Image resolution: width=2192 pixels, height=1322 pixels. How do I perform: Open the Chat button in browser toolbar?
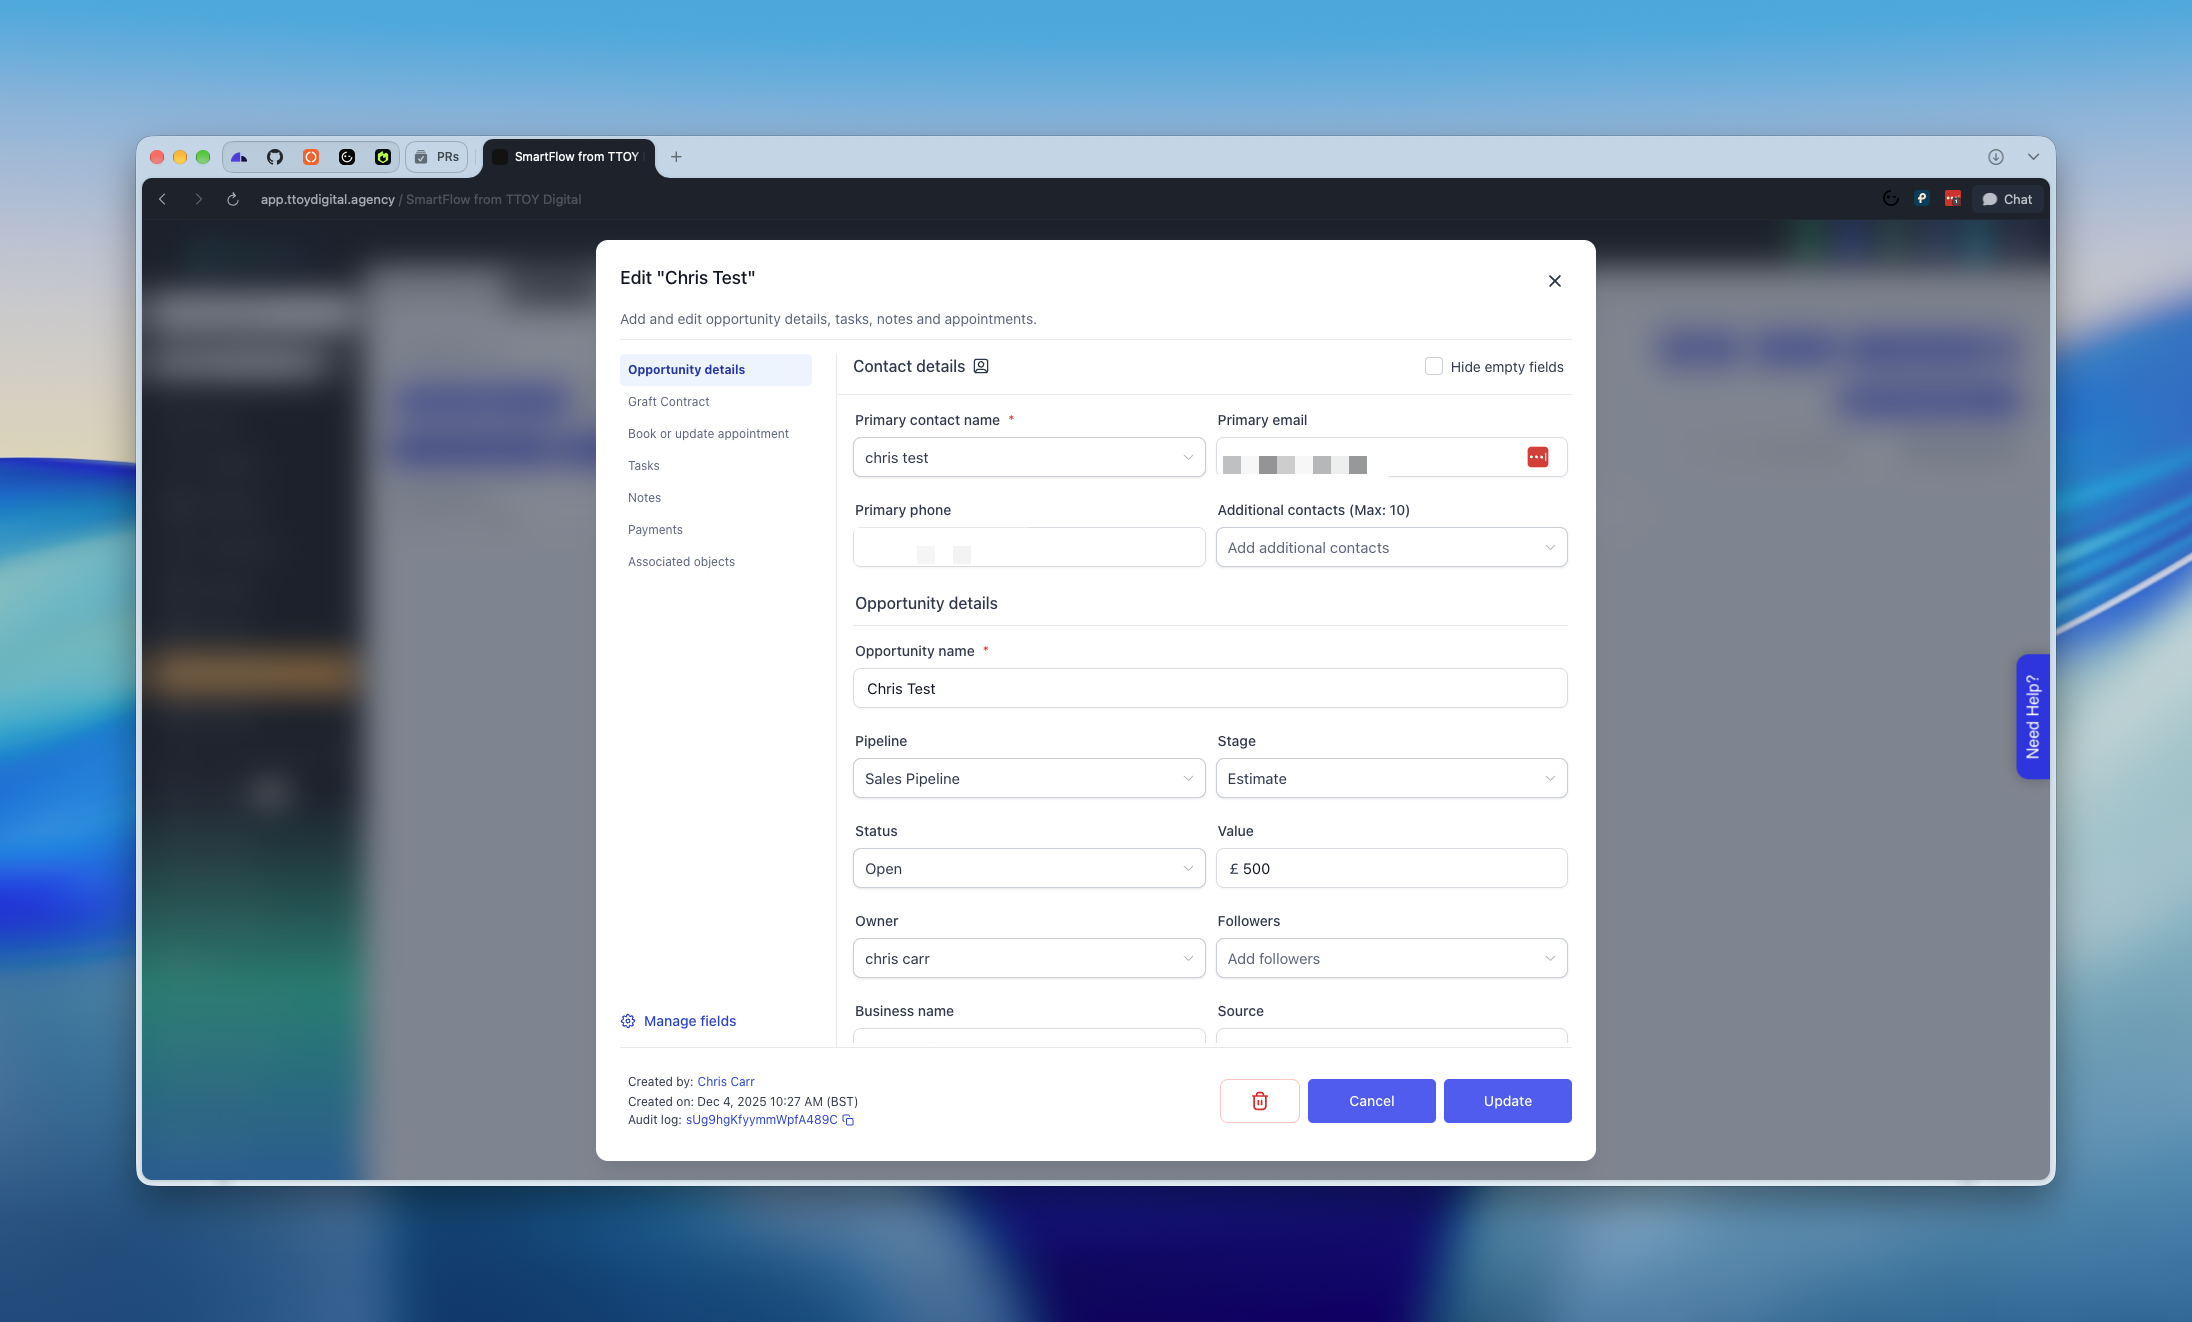[x=2007, y=199]
